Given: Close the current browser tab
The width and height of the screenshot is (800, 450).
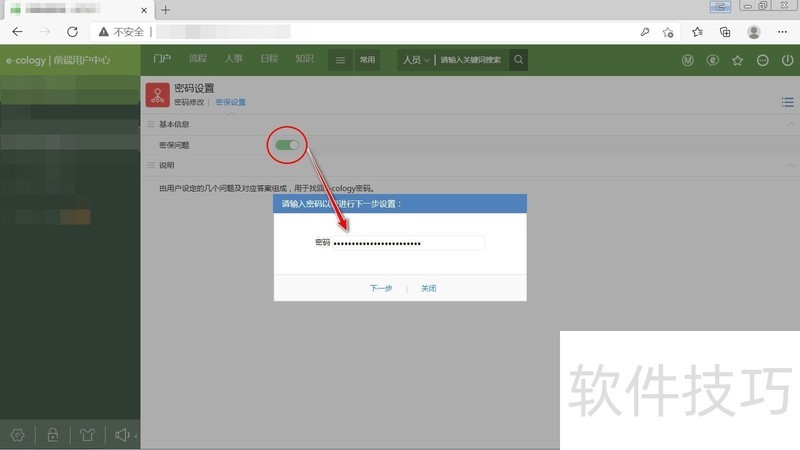Looking at the screenshot, I should pyautogui.click(x=144, y=10).
